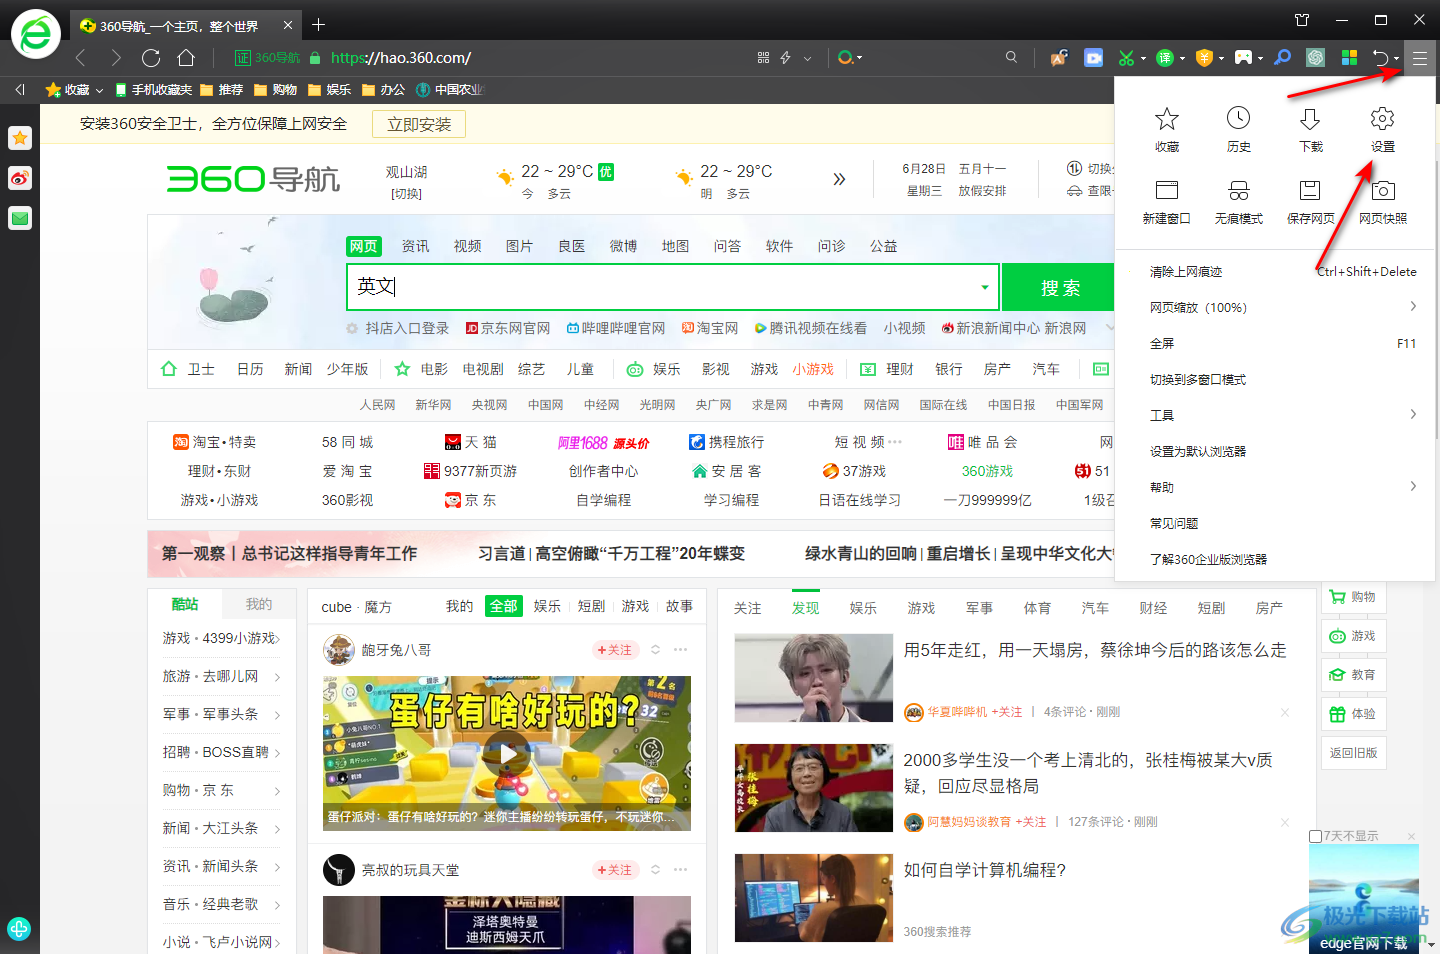Click the lightning speed mode icon
Viewport: 1440px width, 954px height.
(786, 58)
